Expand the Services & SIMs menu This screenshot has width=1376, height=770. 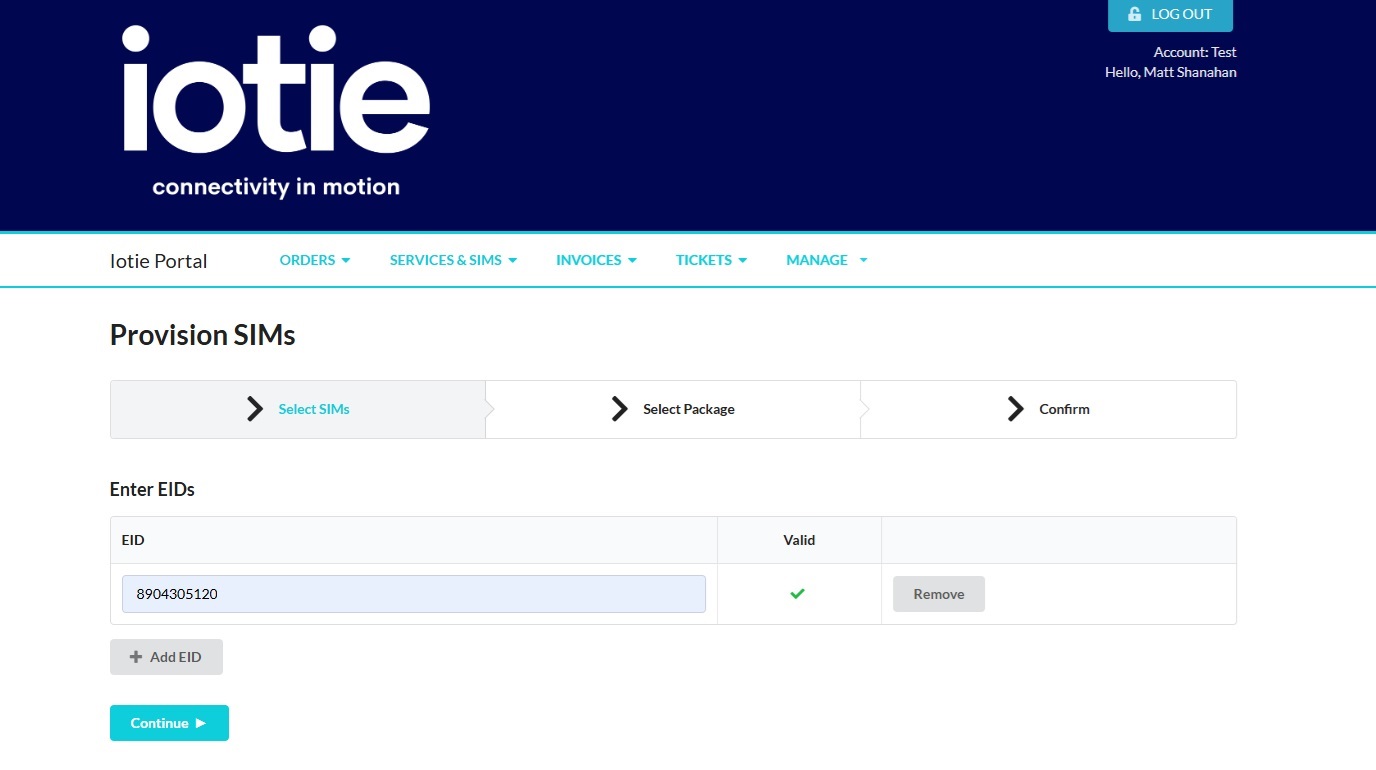coord(453,260)
